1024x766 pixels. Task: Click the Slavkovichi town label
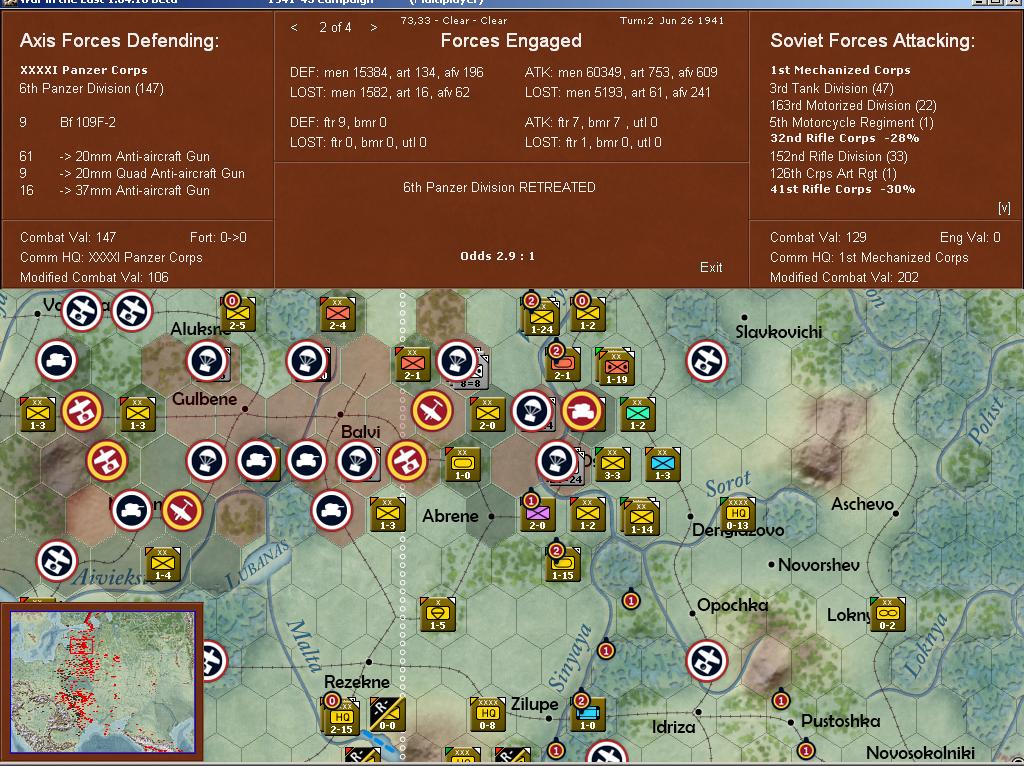(x=778, y=332)
